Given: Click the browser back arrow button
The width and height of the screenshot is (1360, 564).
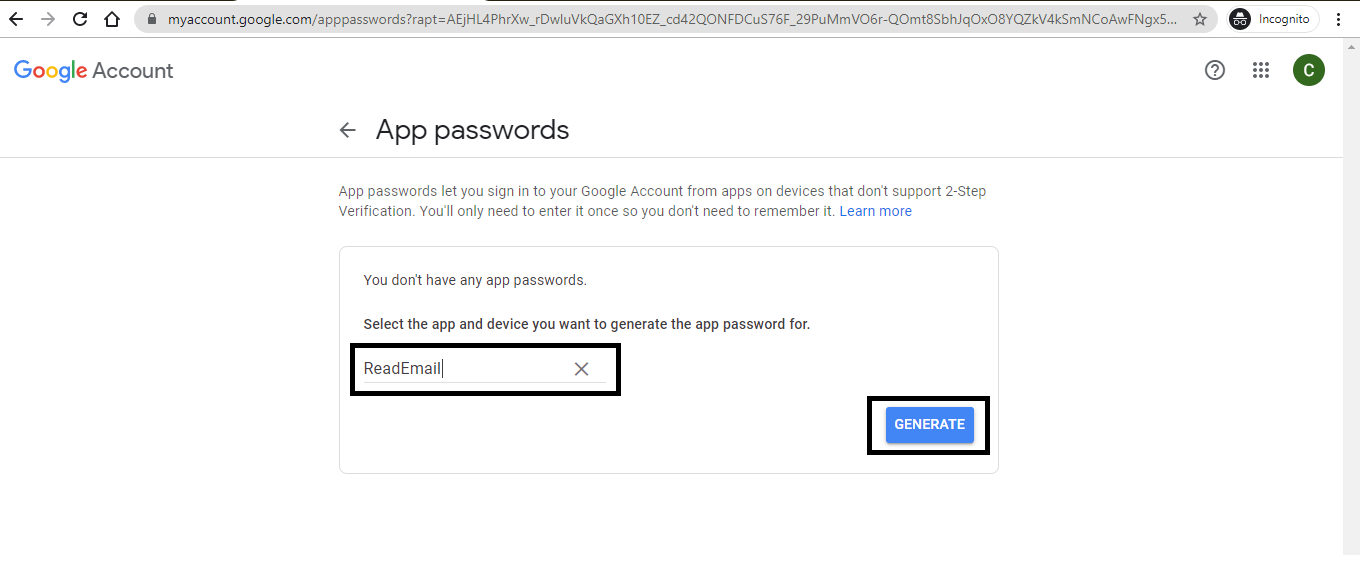Looking at the screenshot, I should [x=16, y=19].
